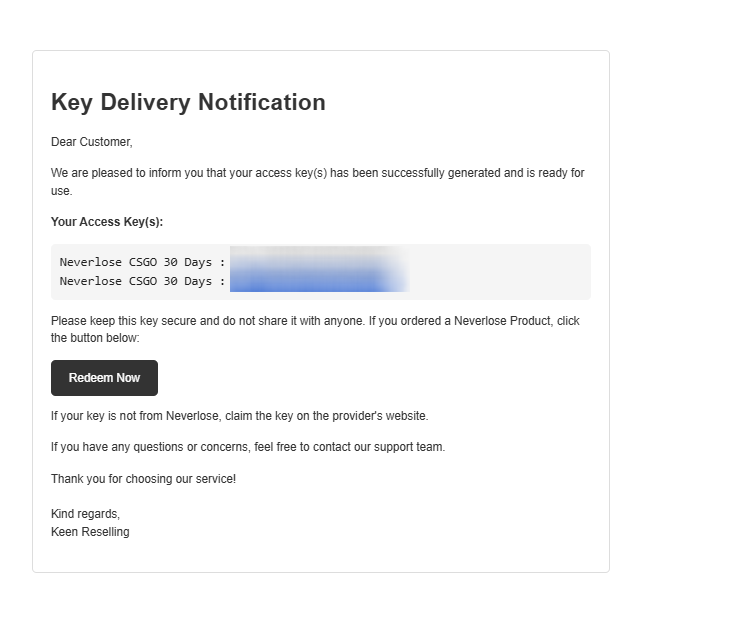
Task: Click the 'Your Access Key(s):' label
Action: (107, 222)
